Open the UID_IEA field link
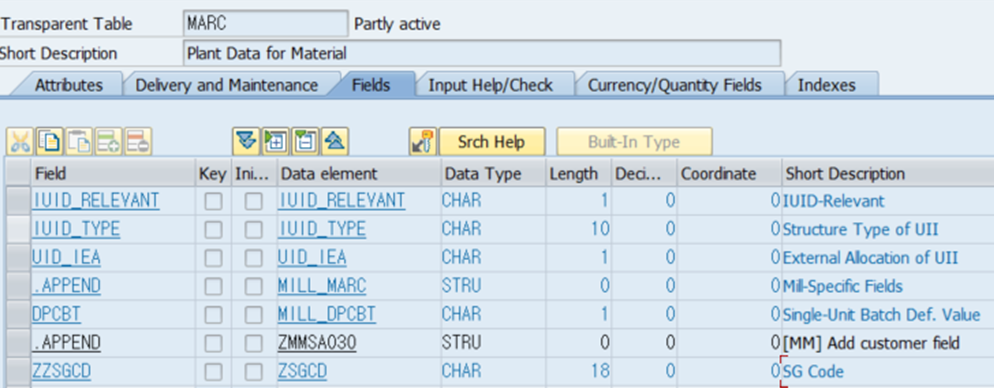The image size is (994, 388). [66, 257]
